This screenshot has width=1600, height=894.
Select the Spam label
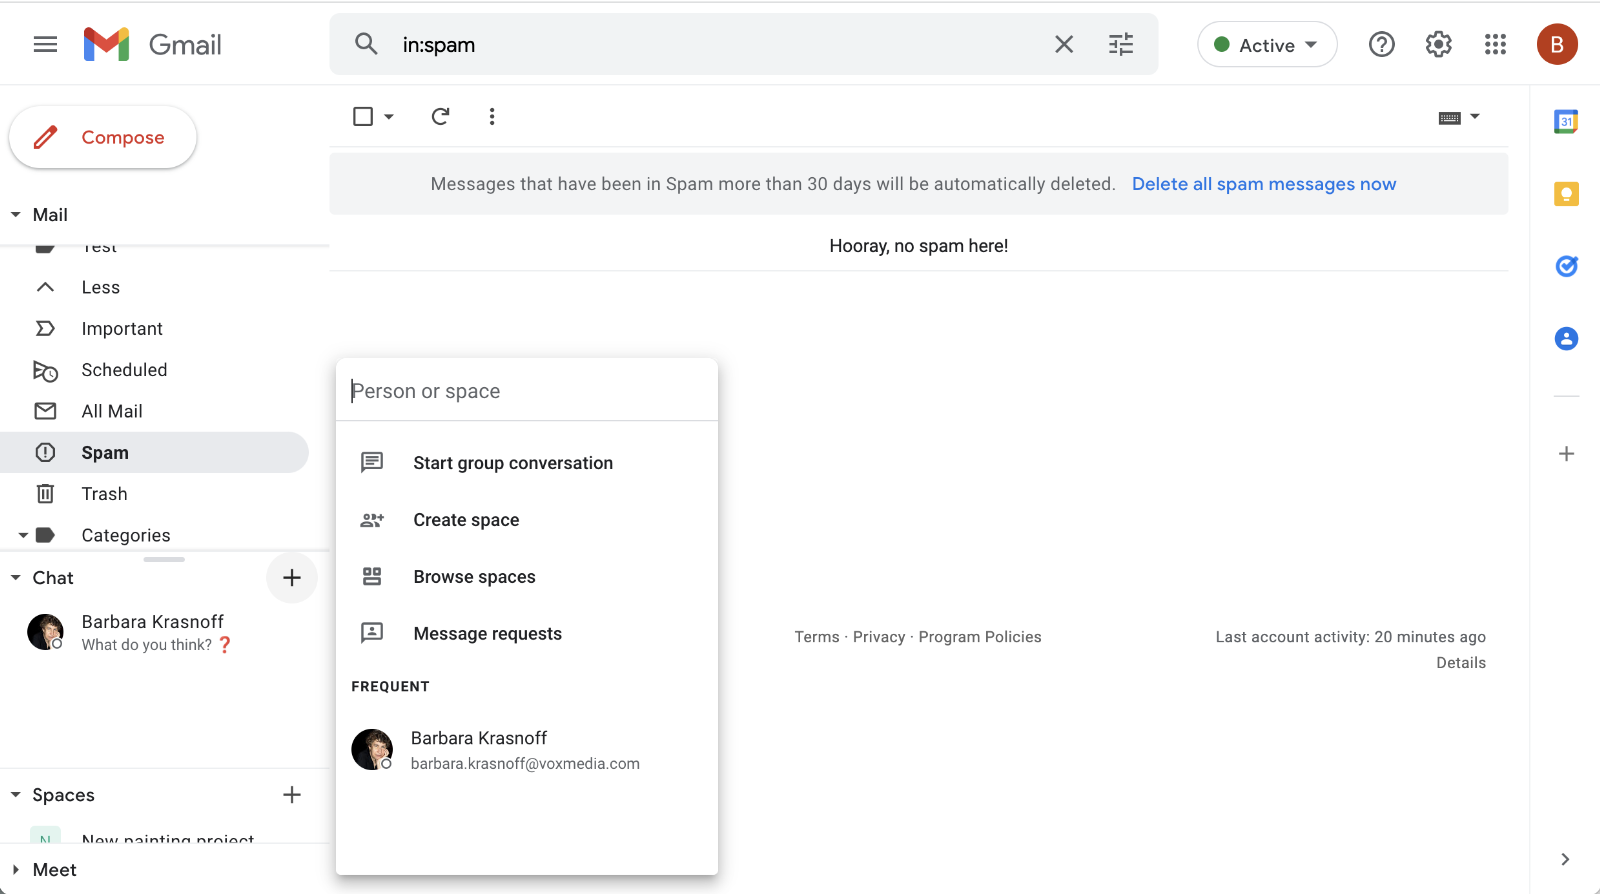coord(155,452)
